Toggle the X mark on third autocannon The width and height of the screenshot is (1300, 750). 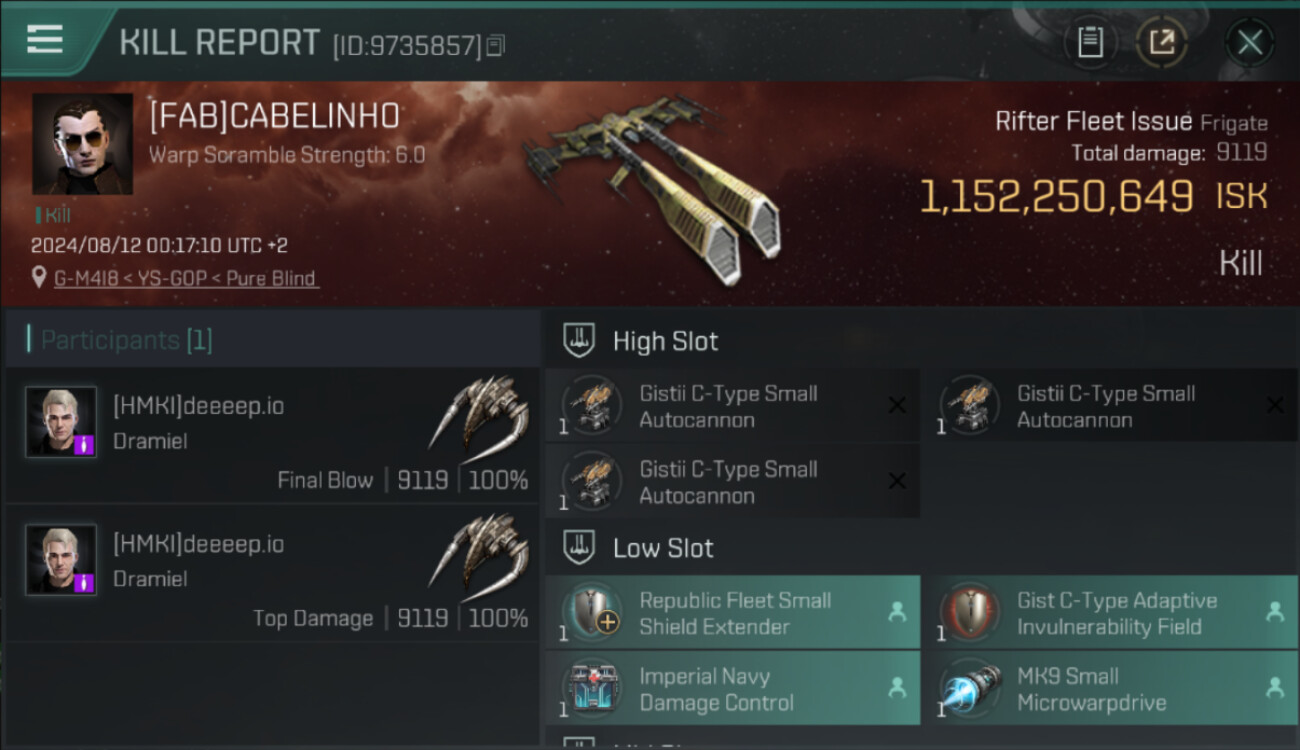[897, 481]
